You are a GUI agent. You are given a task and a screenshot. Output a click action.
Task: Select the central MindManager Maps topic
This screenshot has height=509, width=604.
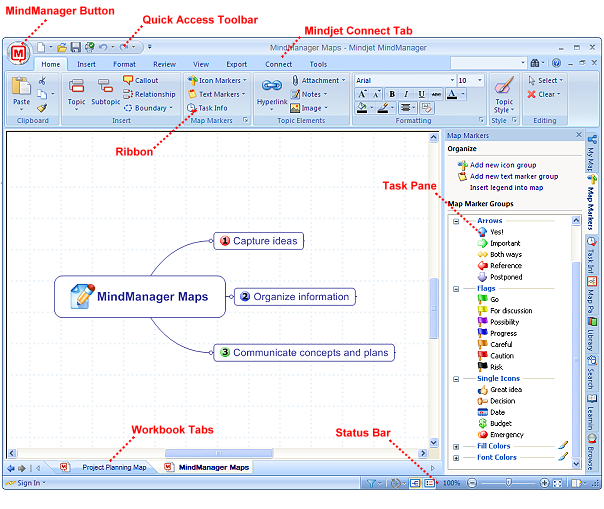pyautogui.click(x=140, y=297)
